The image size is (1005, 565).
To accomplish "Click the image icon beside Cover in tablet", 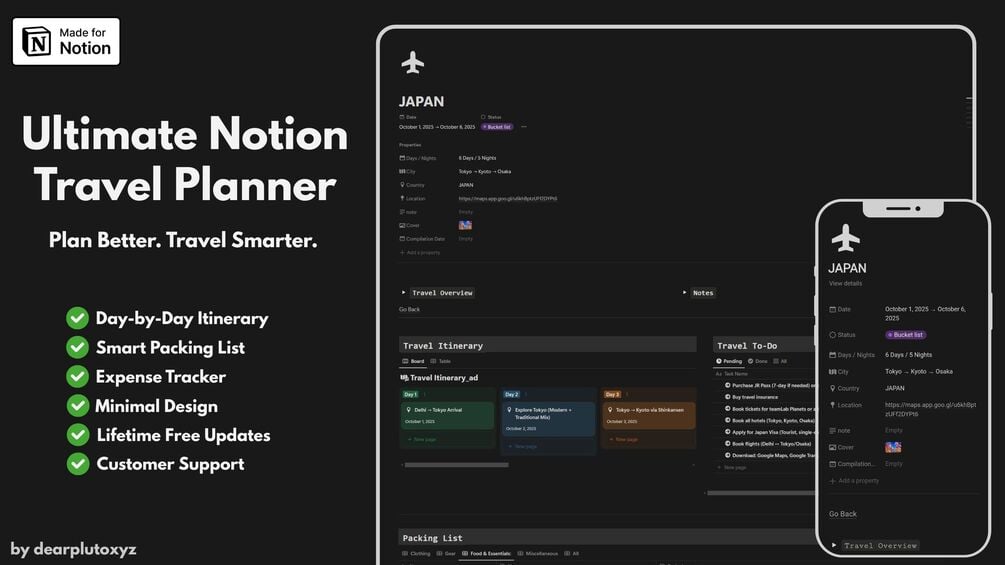I will tap(402, 225).
